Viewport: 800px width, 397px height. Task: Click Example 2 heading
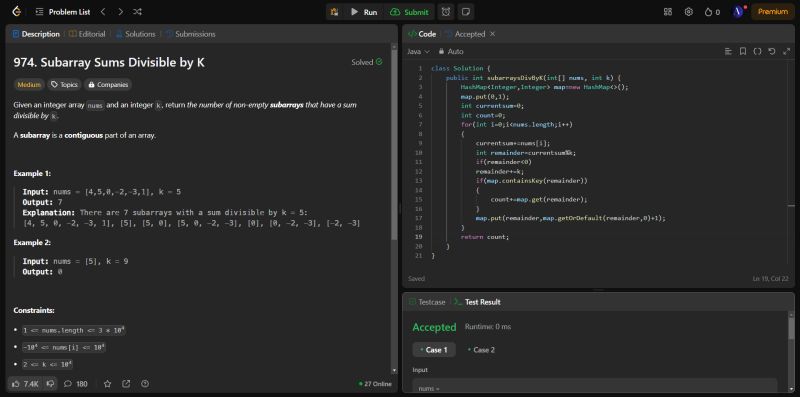pos(32,242)
